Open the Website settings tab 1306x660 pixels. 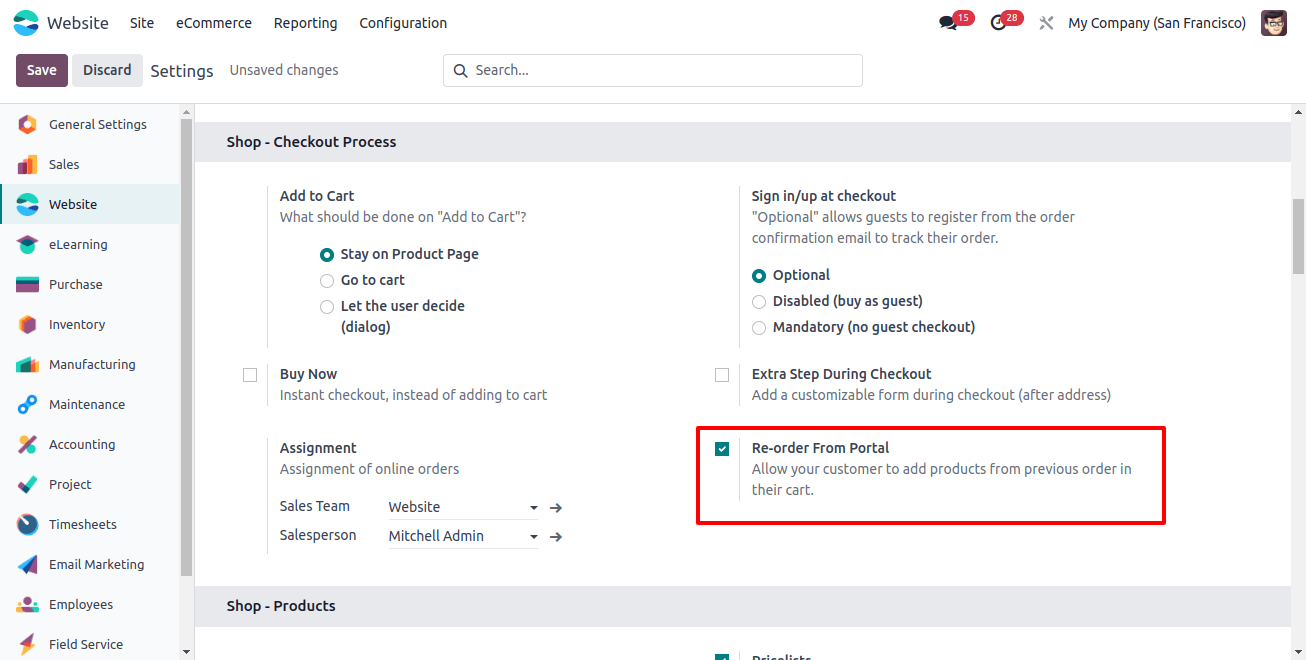pos(90,204)
